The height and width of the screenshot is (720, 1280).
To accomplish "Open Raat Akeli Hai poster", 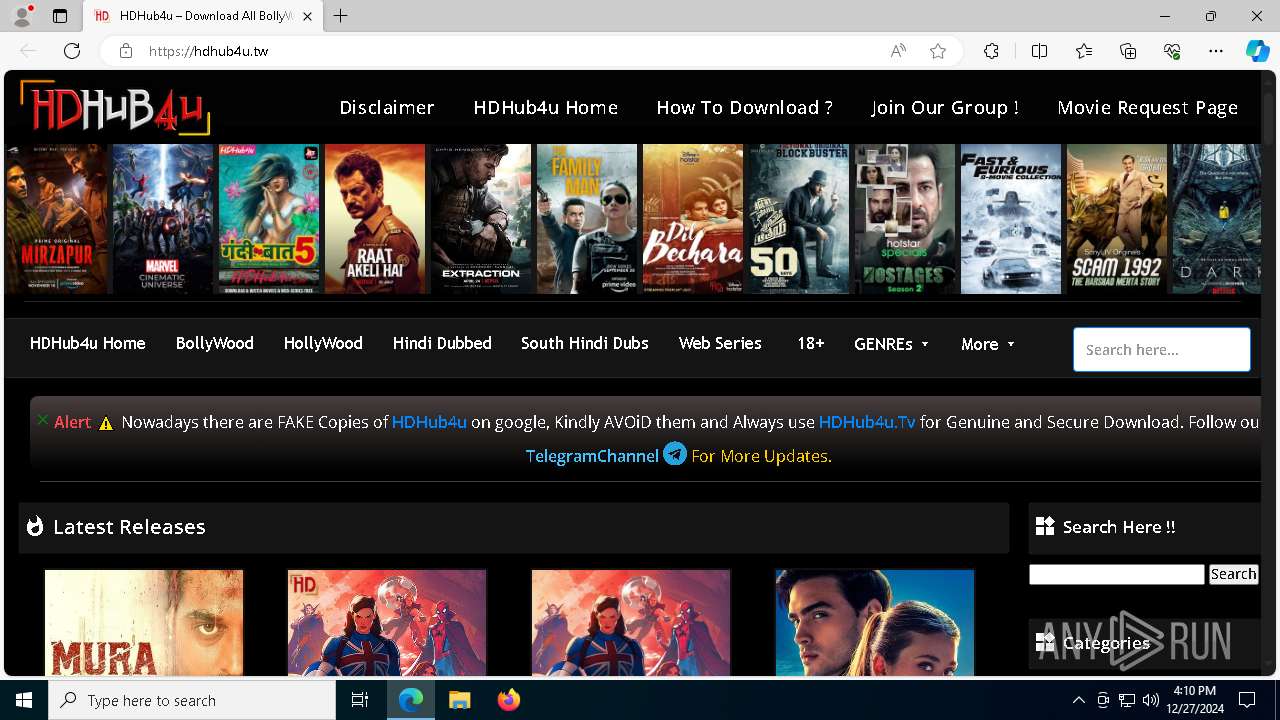I will (x=375, y=219).
